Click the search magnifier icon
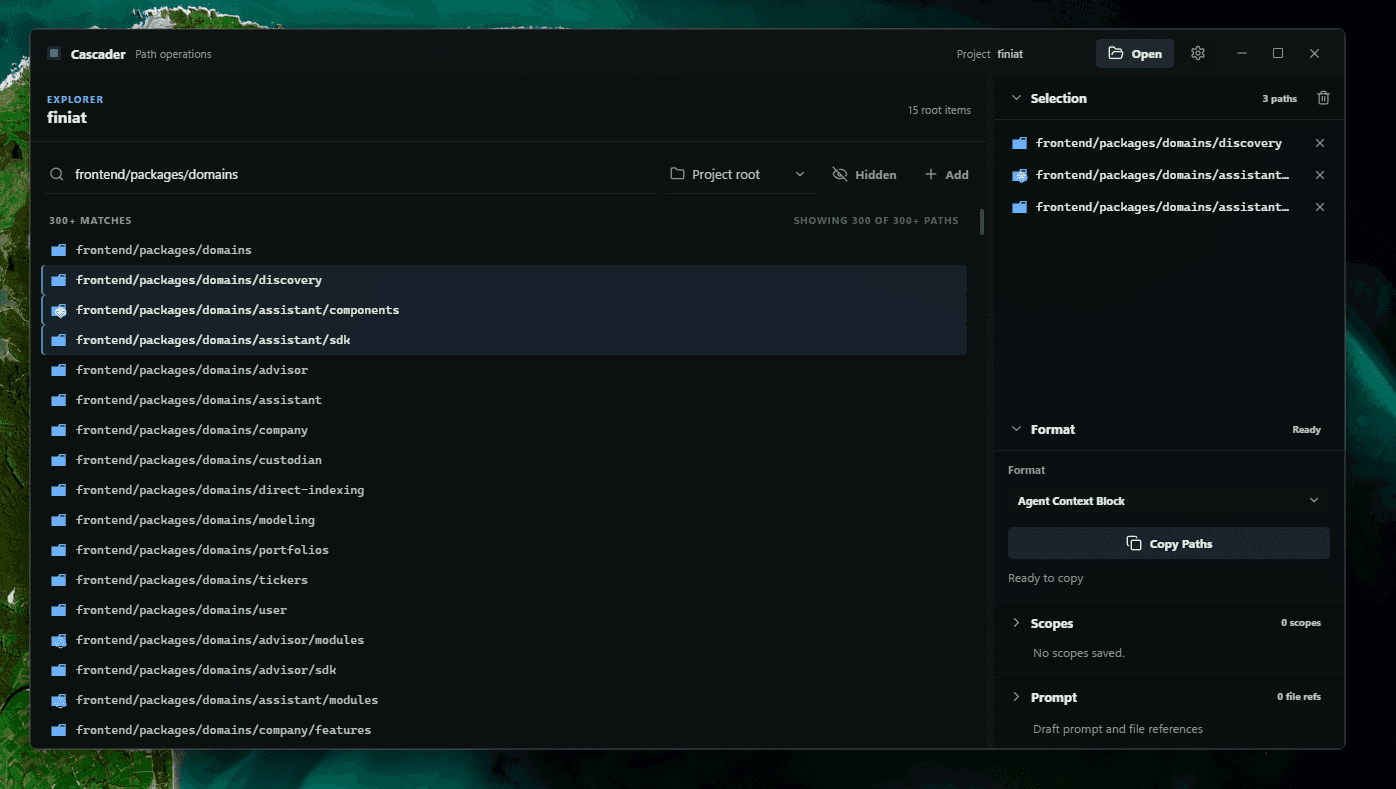Viewport: 1396px width, 789px height. point(58,174)
